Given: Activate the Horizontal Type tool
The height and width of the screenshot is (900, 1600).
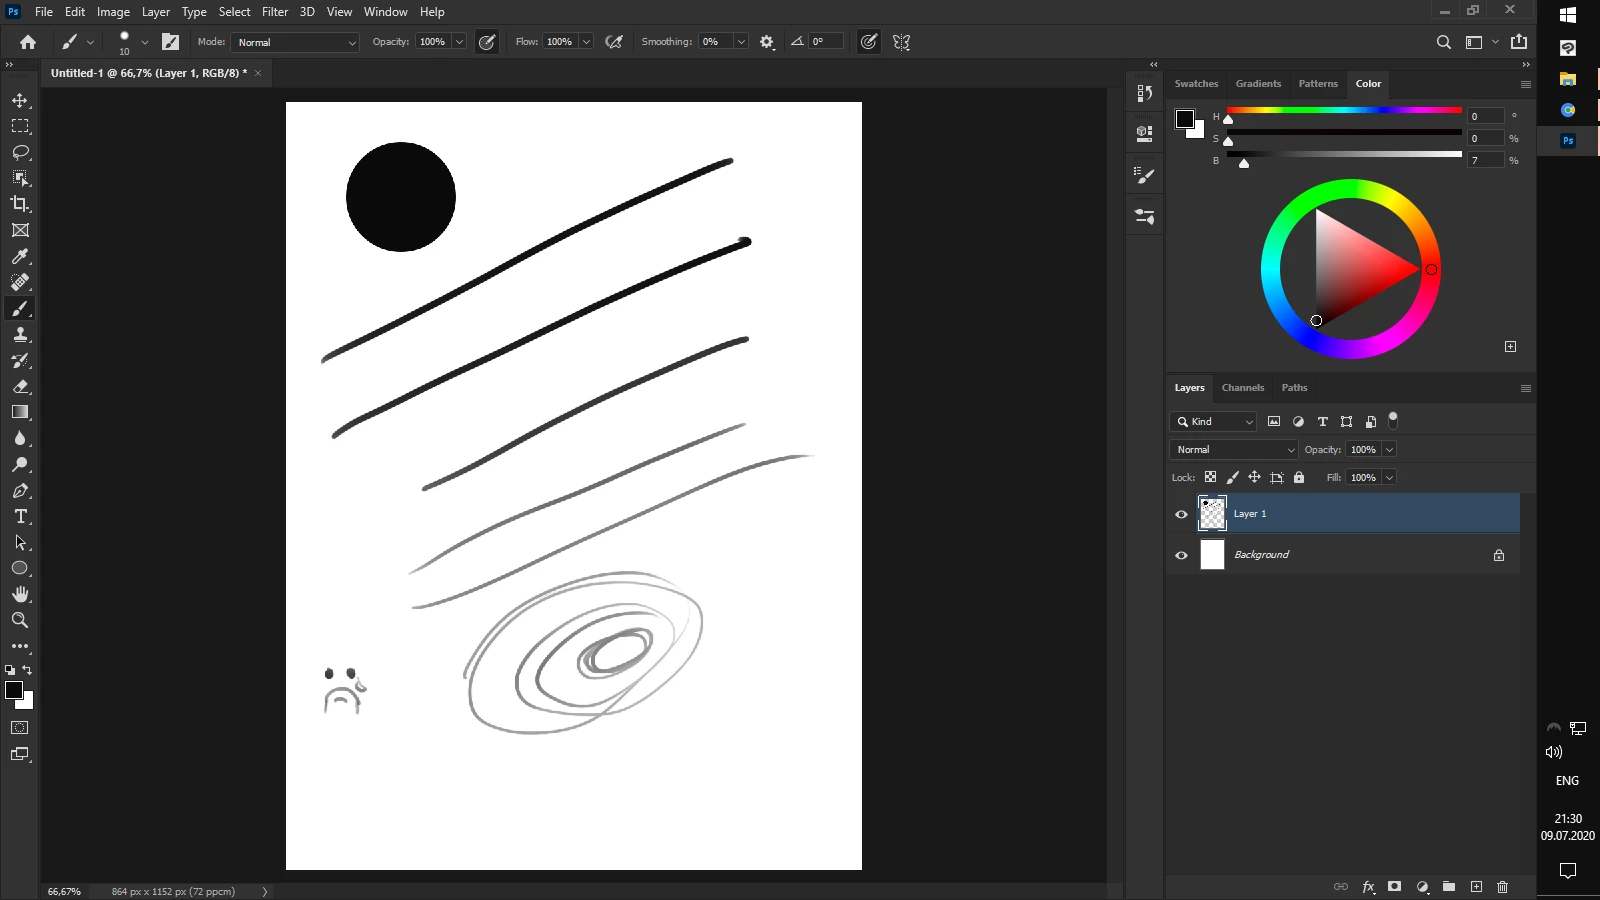Looking at the screenshot, I should (20, 516).
